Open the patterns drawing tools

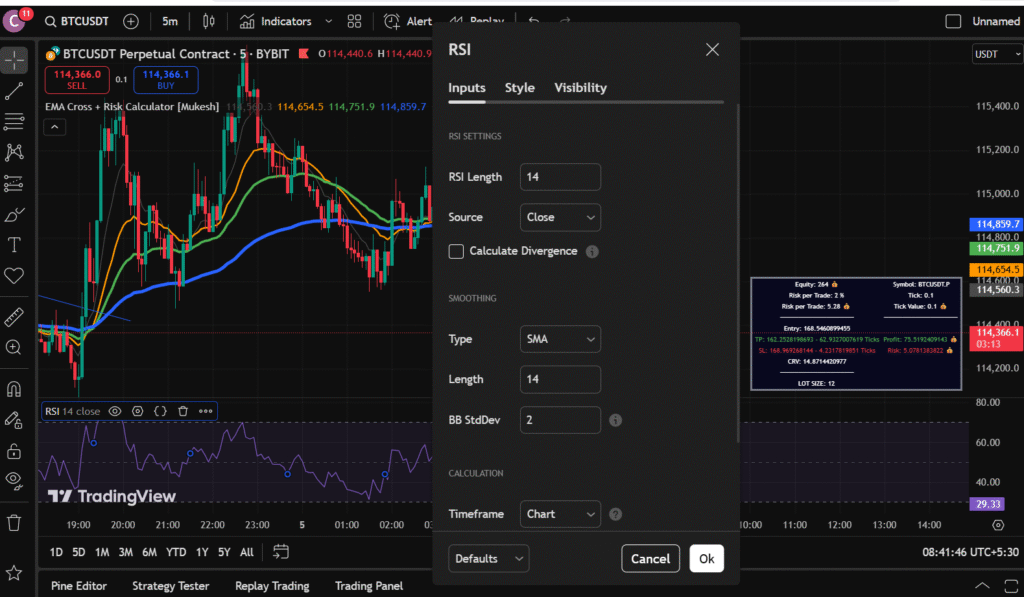click(x=14, y=152)
